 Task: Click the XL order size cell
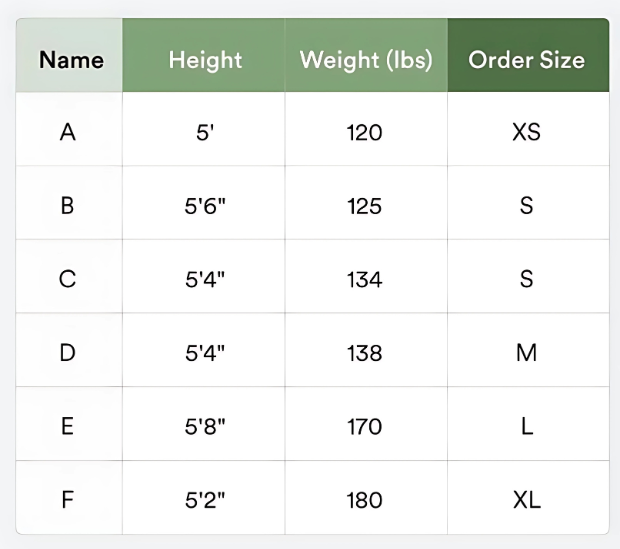[x=526, y=500]
